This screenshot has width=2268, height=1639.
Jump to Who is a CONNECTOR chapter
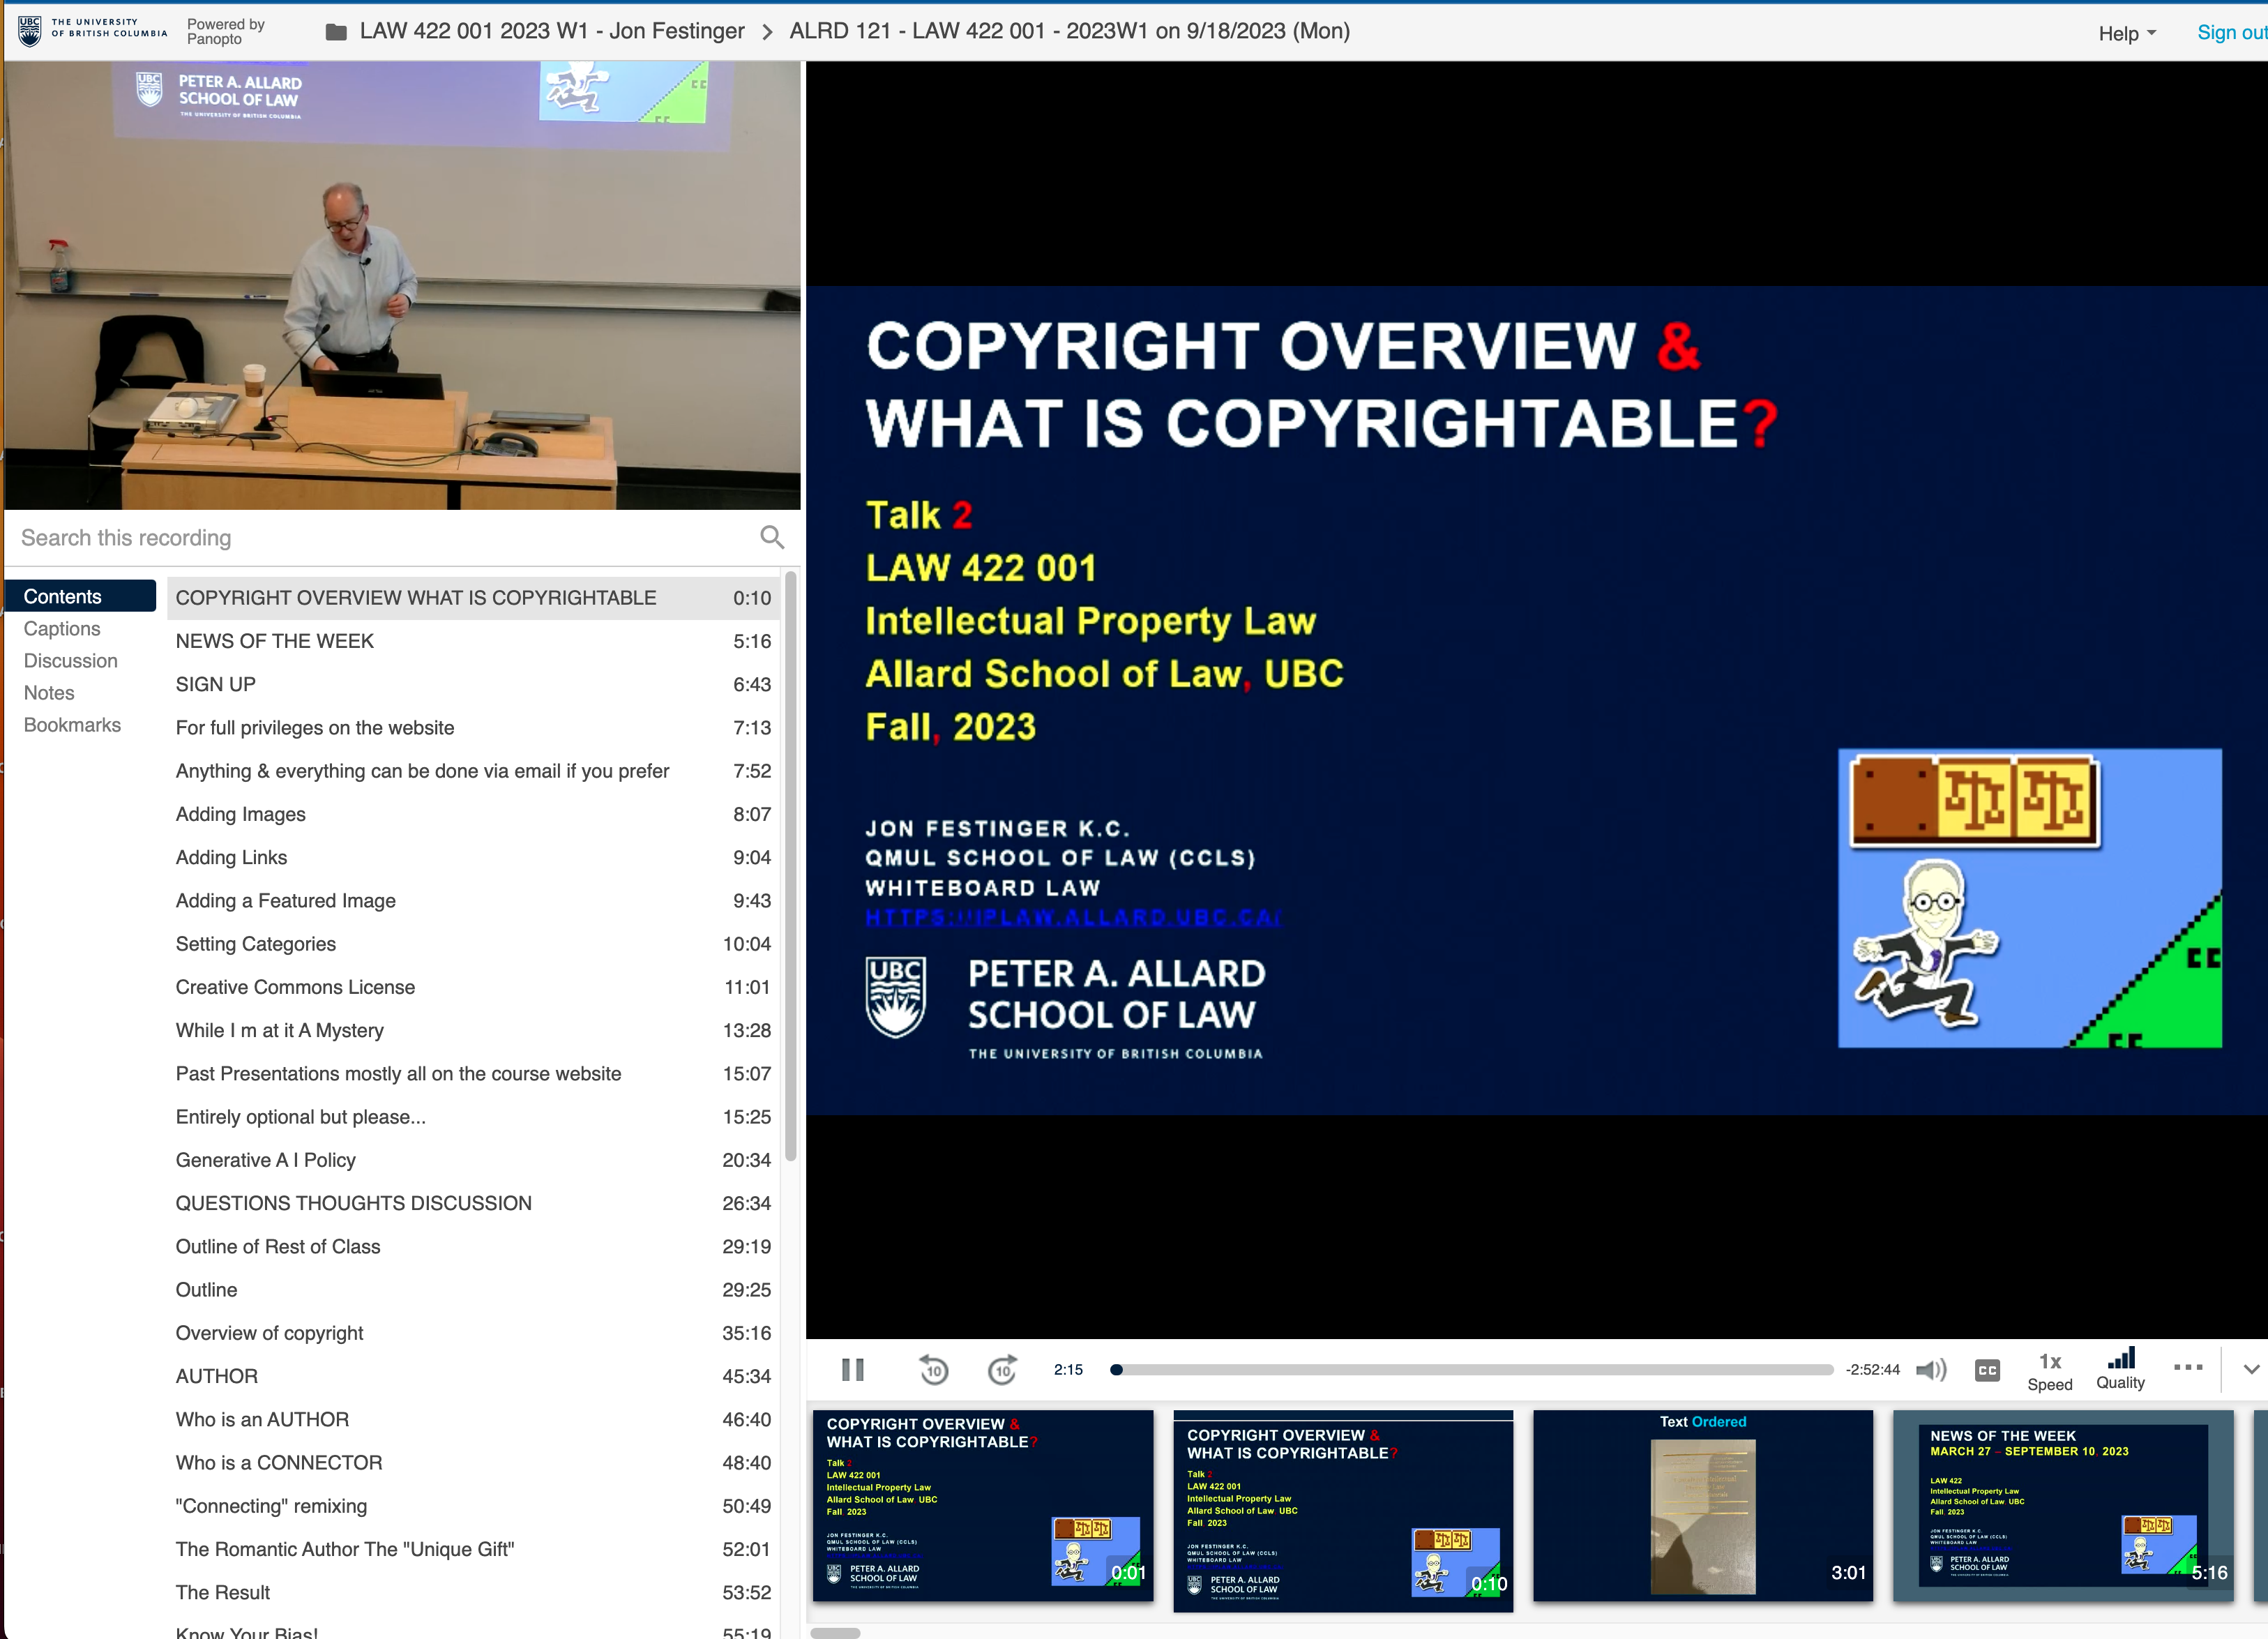point(473,1462)
